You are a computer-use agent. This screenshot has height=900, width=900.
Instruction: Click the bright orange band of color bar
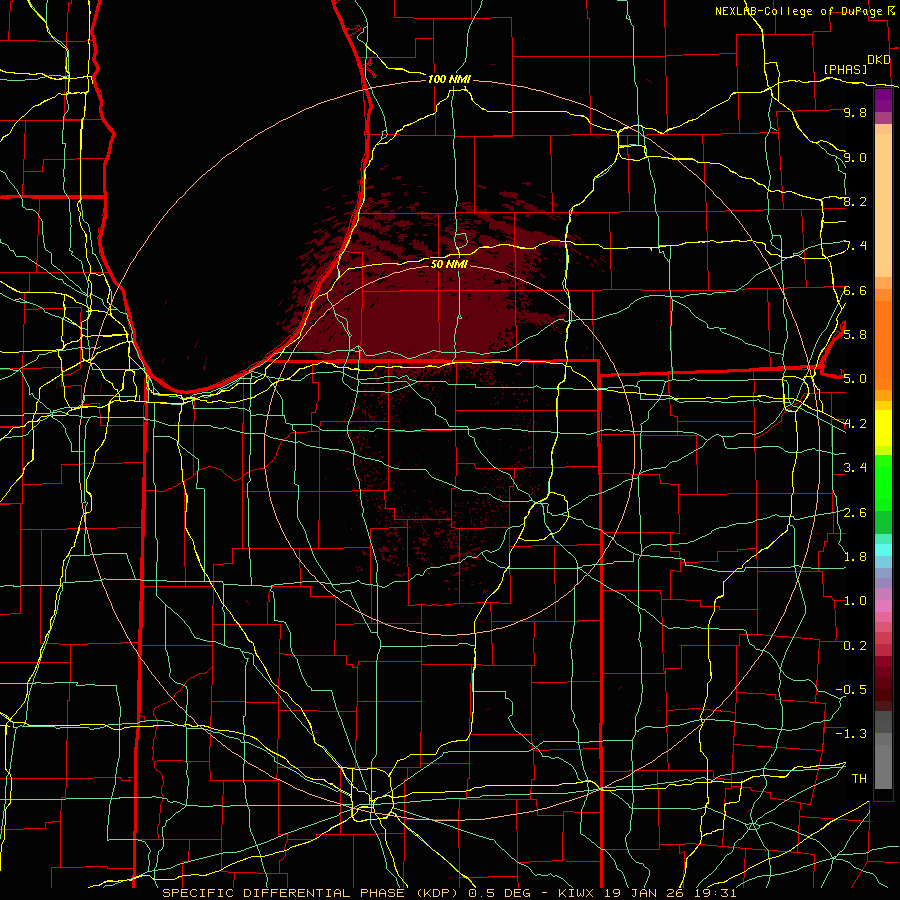(883, 344)
